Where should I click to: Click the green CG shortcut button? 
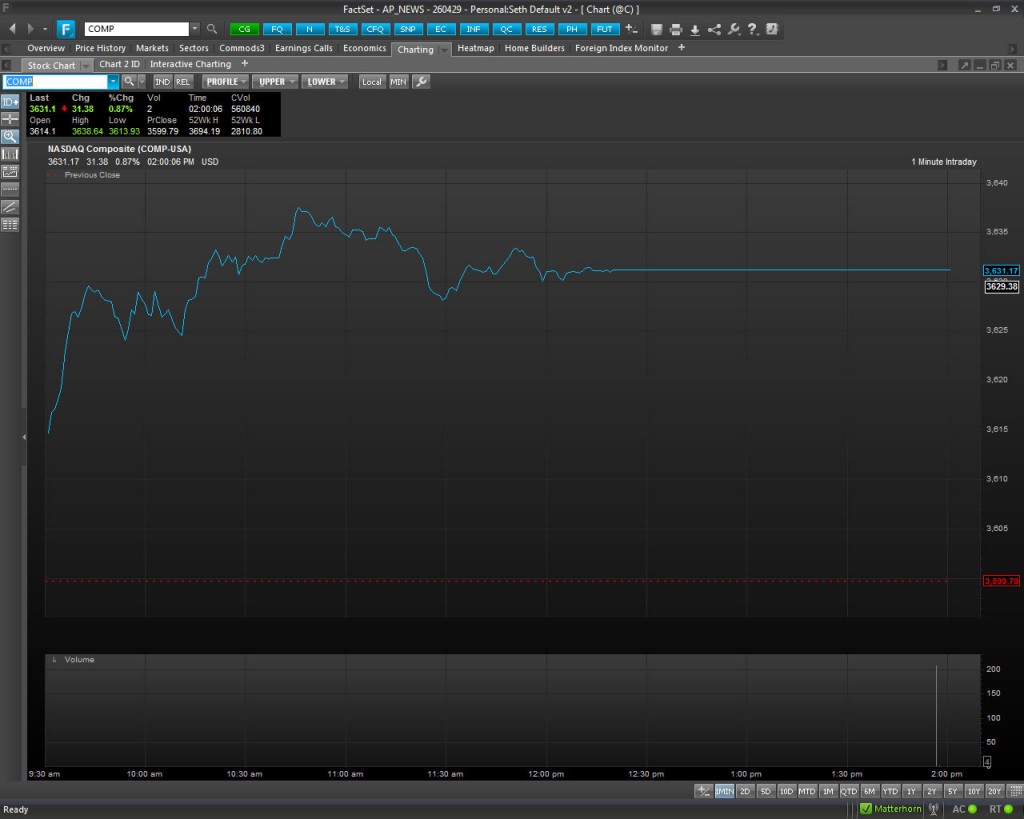(x=244, y=29)
